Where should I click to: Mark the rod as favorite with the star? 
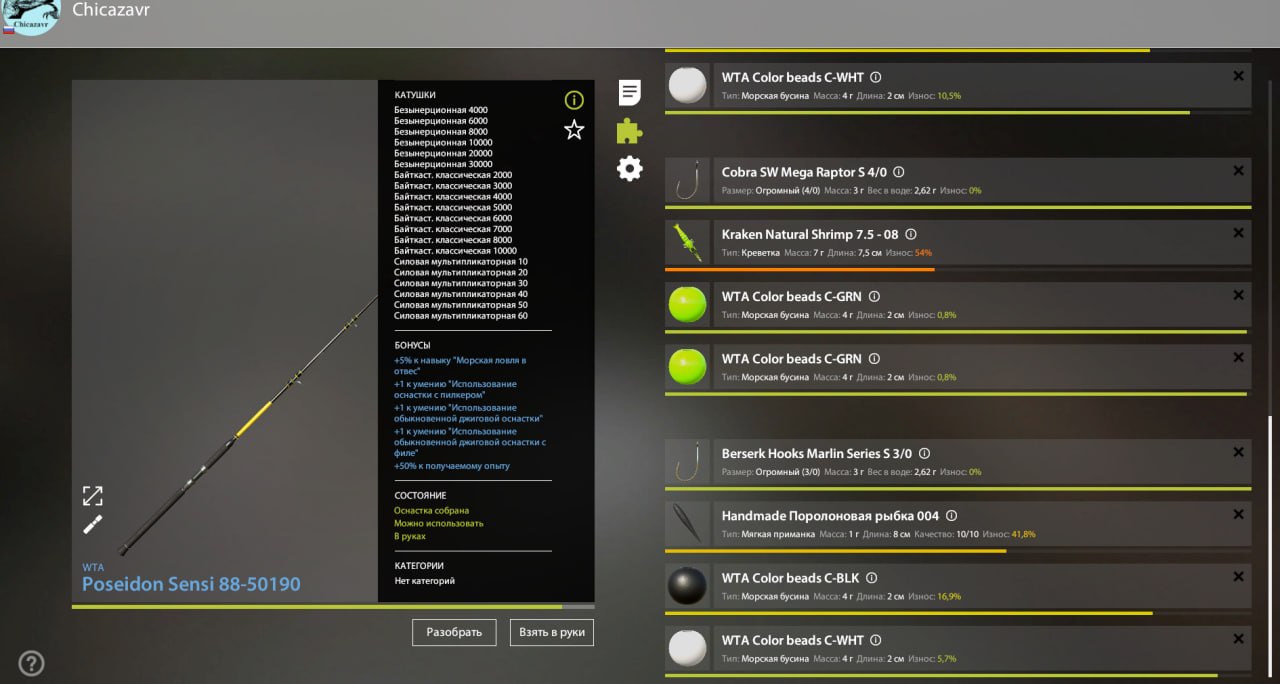point(574,130)
